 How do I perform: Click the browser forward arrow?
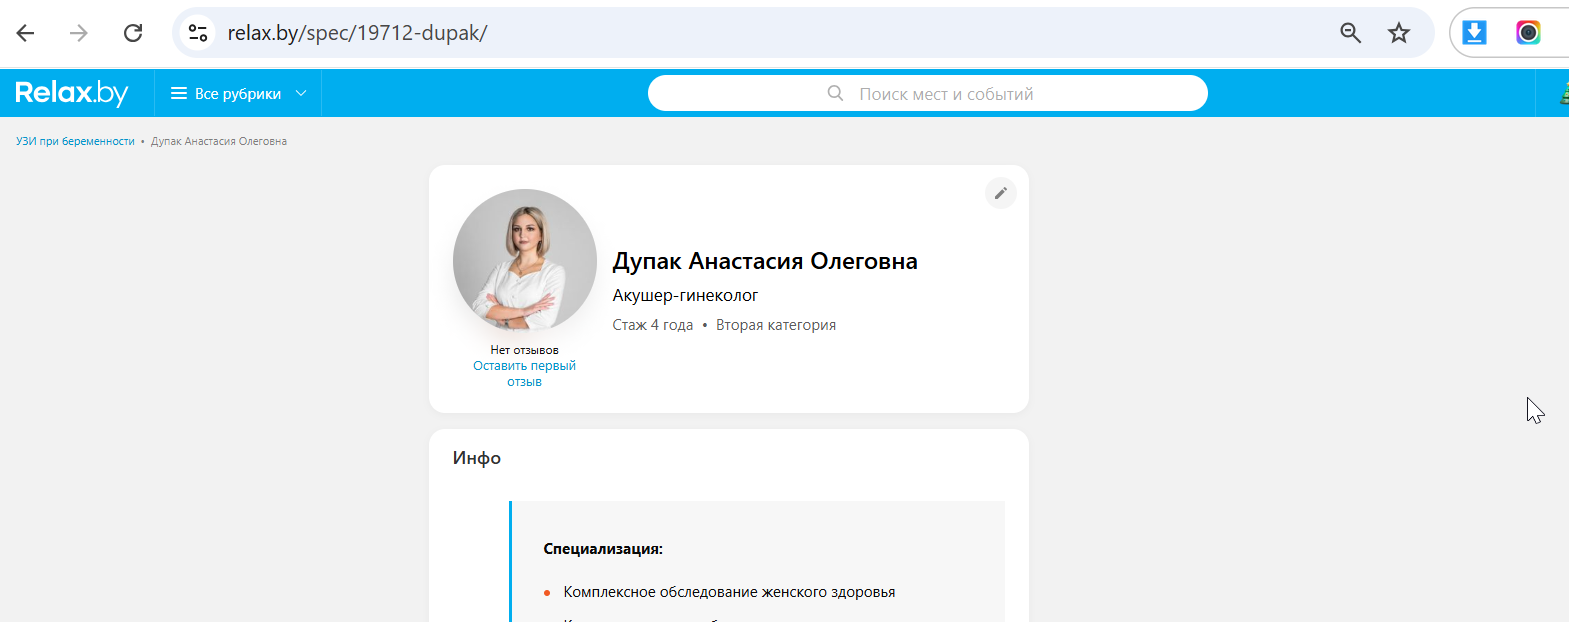coord(79,33)
